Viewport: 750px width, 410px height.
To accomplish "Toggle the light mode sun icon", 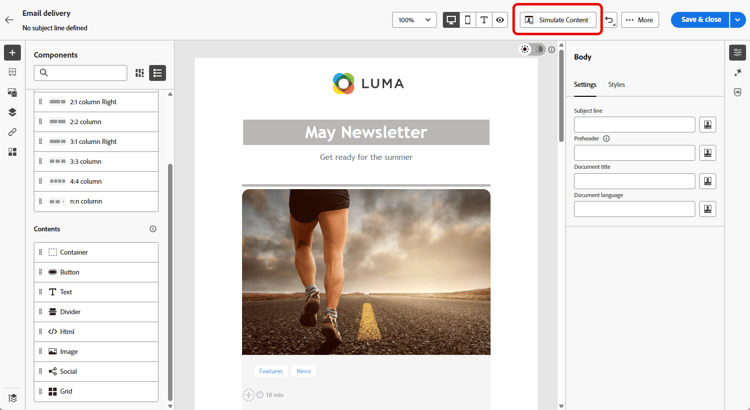I will pyautogui.click(x=525, y=49).
